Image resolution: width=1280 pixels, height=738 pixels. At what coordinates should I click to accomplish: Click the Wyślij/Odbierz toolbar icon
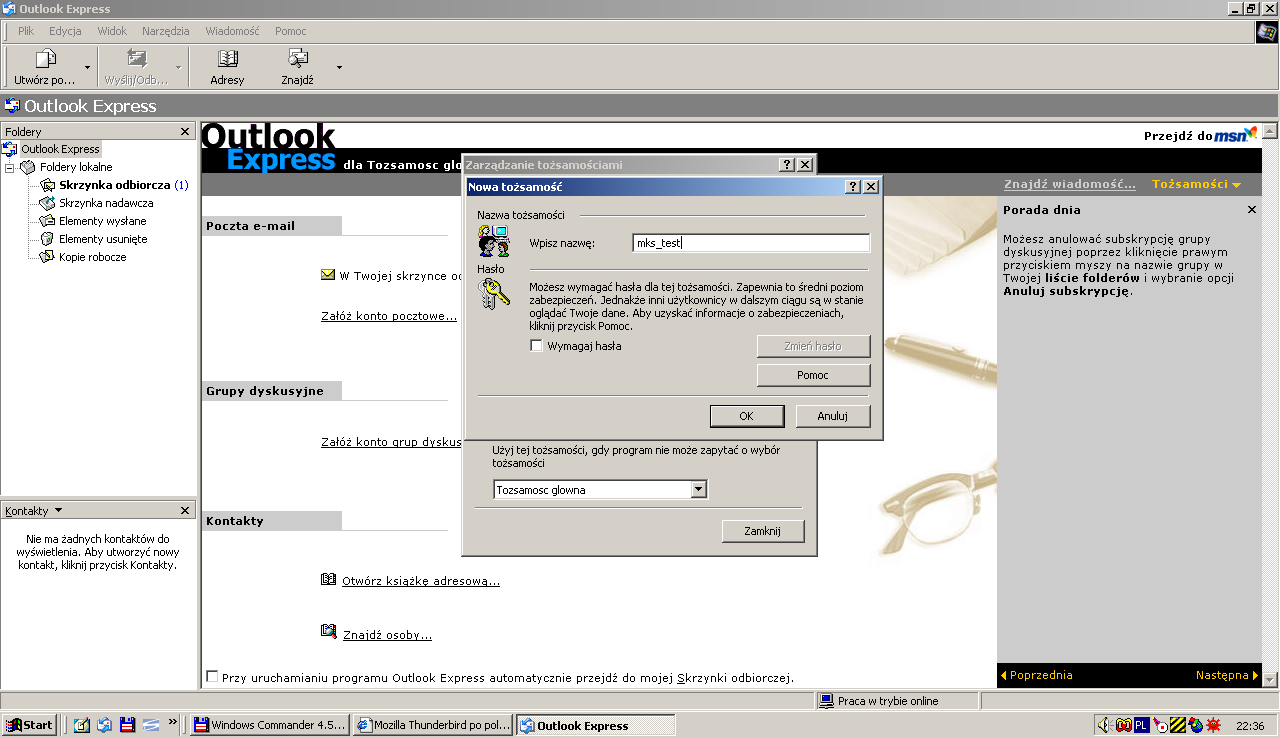pyautogui.click(x=137, y=59)
